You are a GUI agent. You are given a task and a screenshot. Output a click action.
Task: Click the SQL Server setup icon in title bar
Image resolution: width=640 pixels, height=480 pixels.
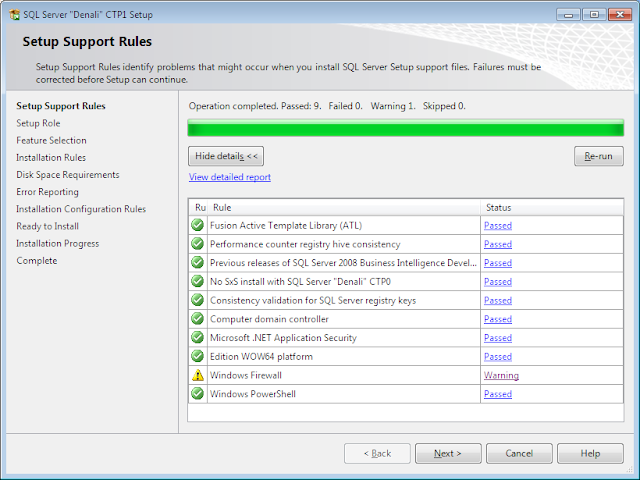coord(14,15)
